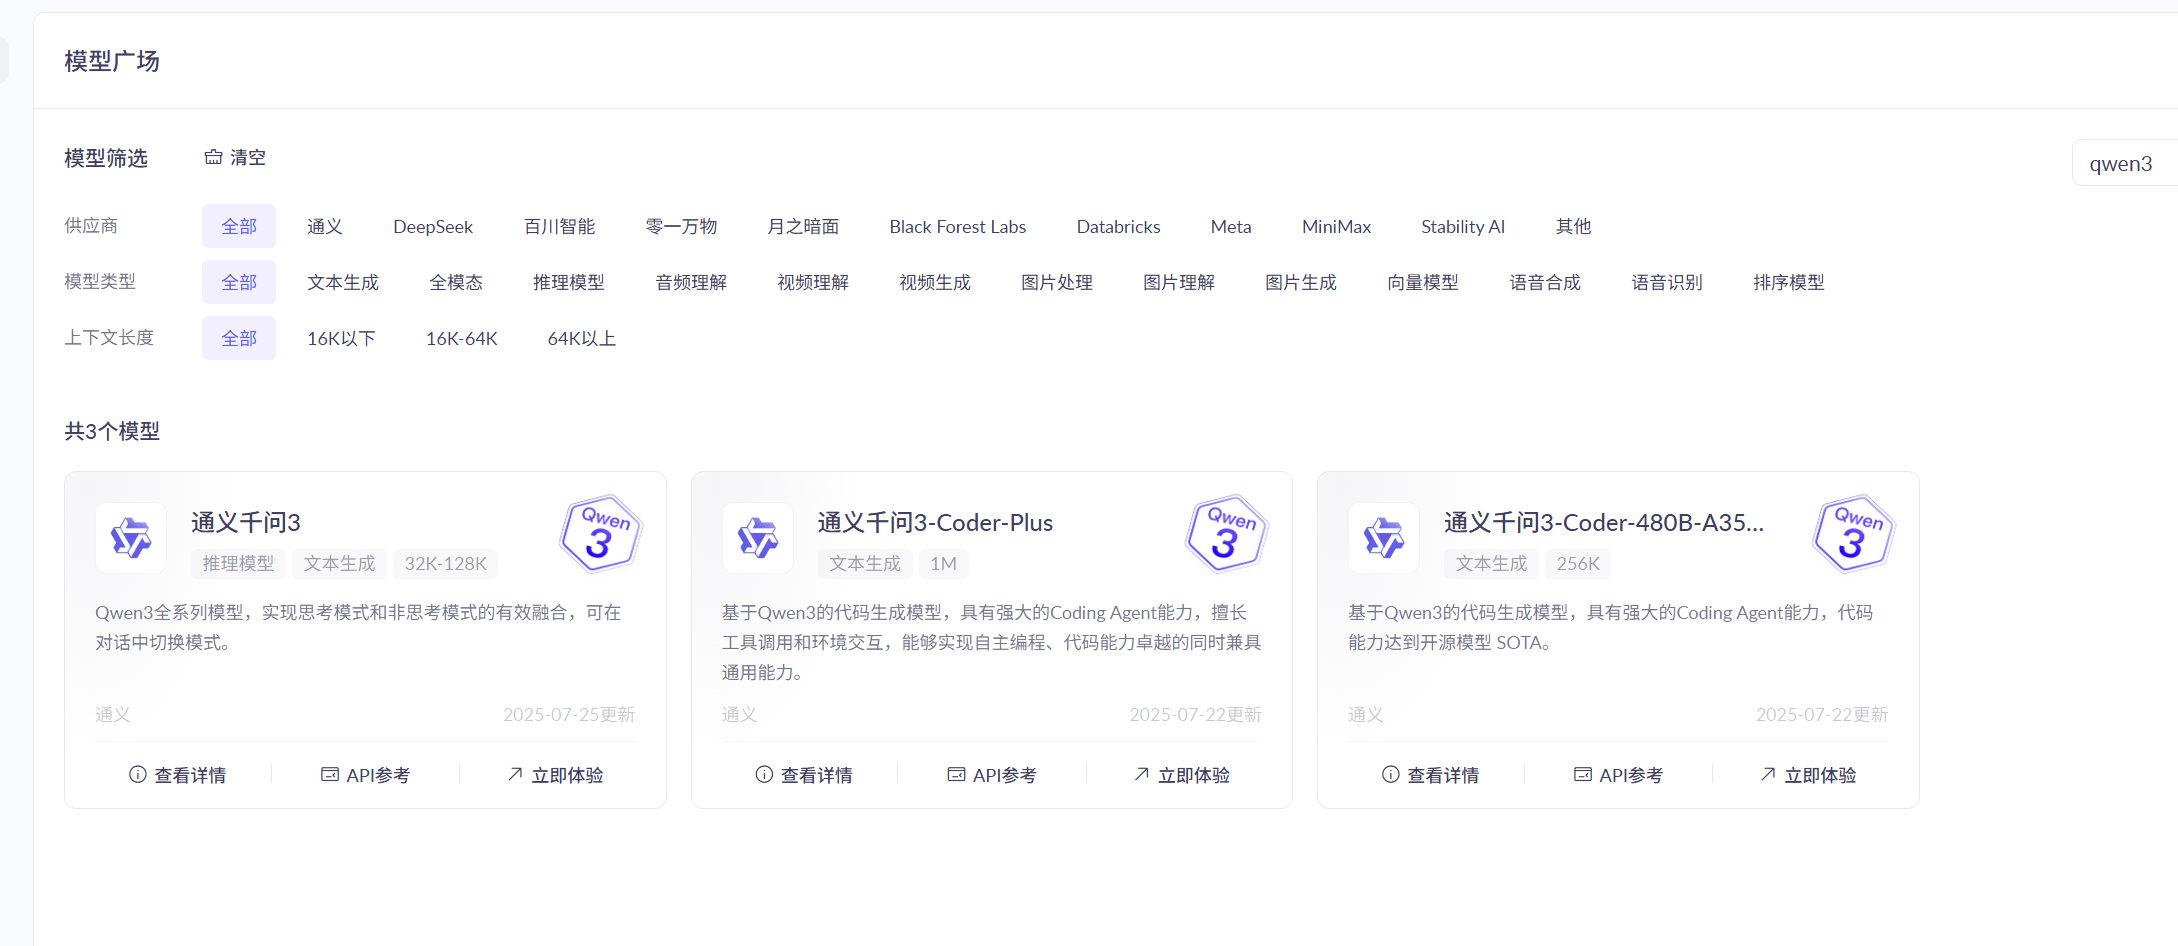Filter model type by 语音识别
Screen dimensions: 2178x946
[x=1667, y=282]
